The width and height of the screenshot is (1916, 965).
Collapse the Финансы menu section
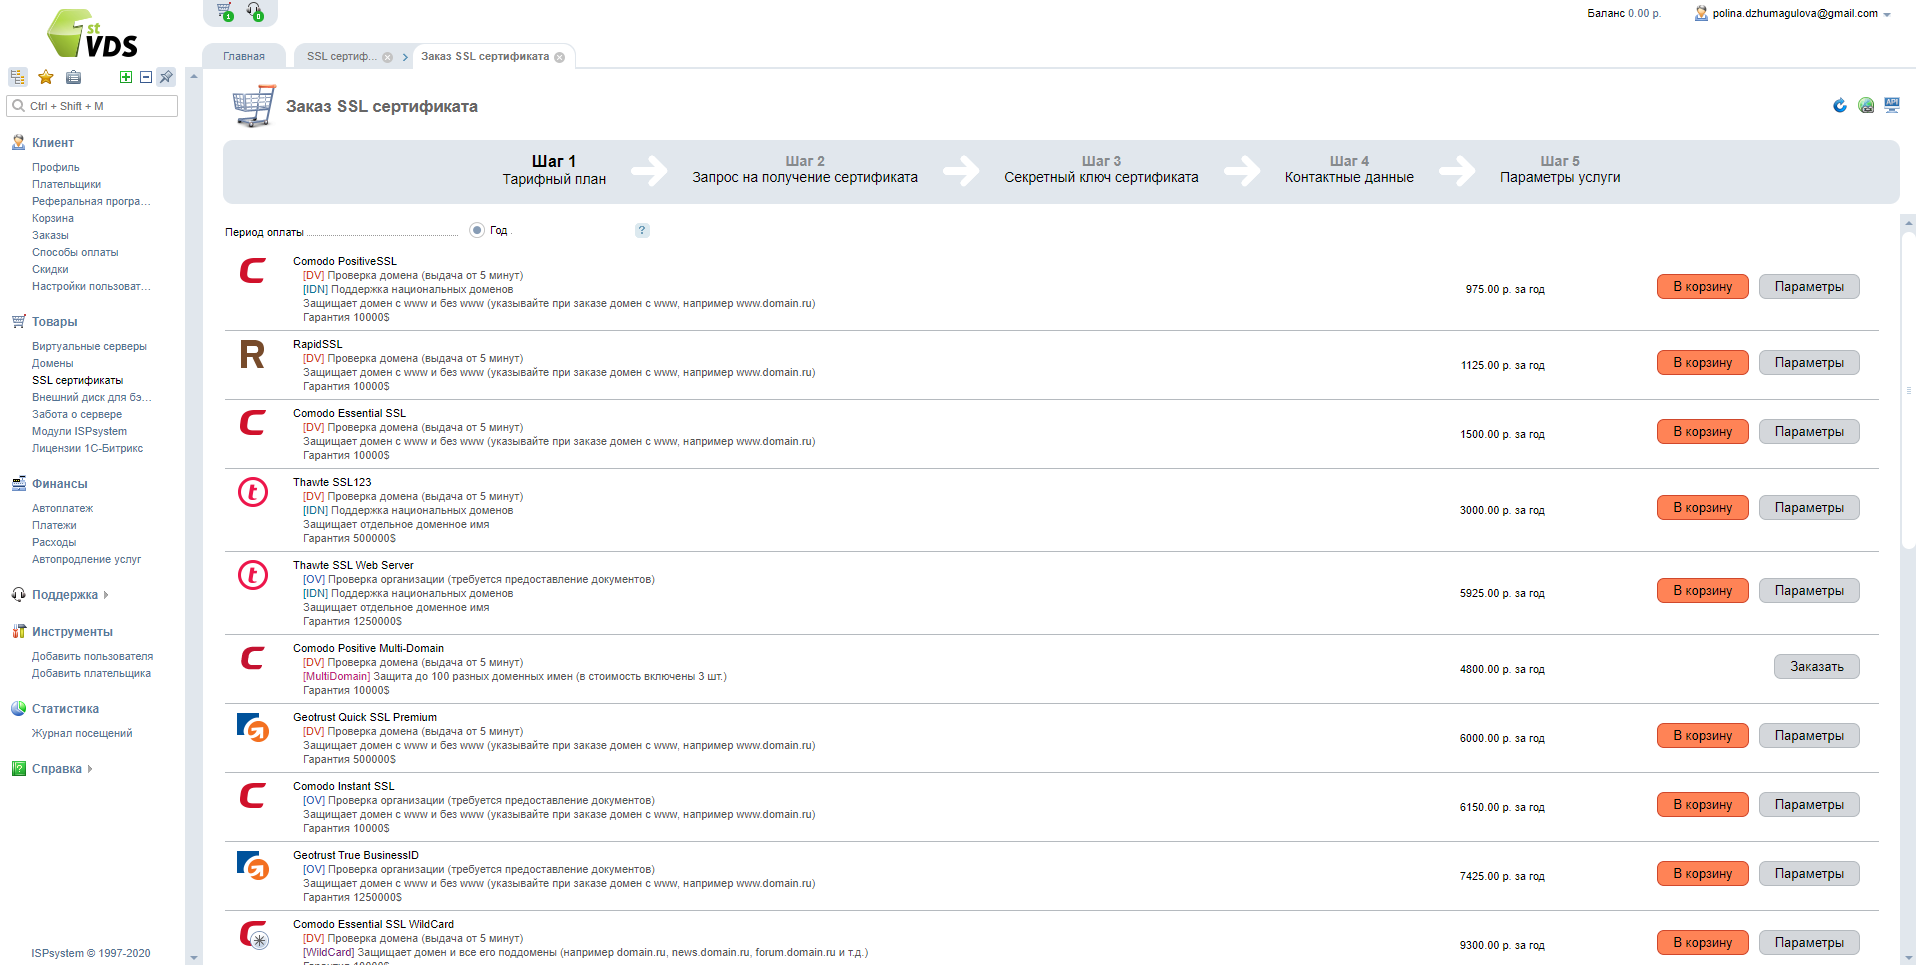(59, 484)
